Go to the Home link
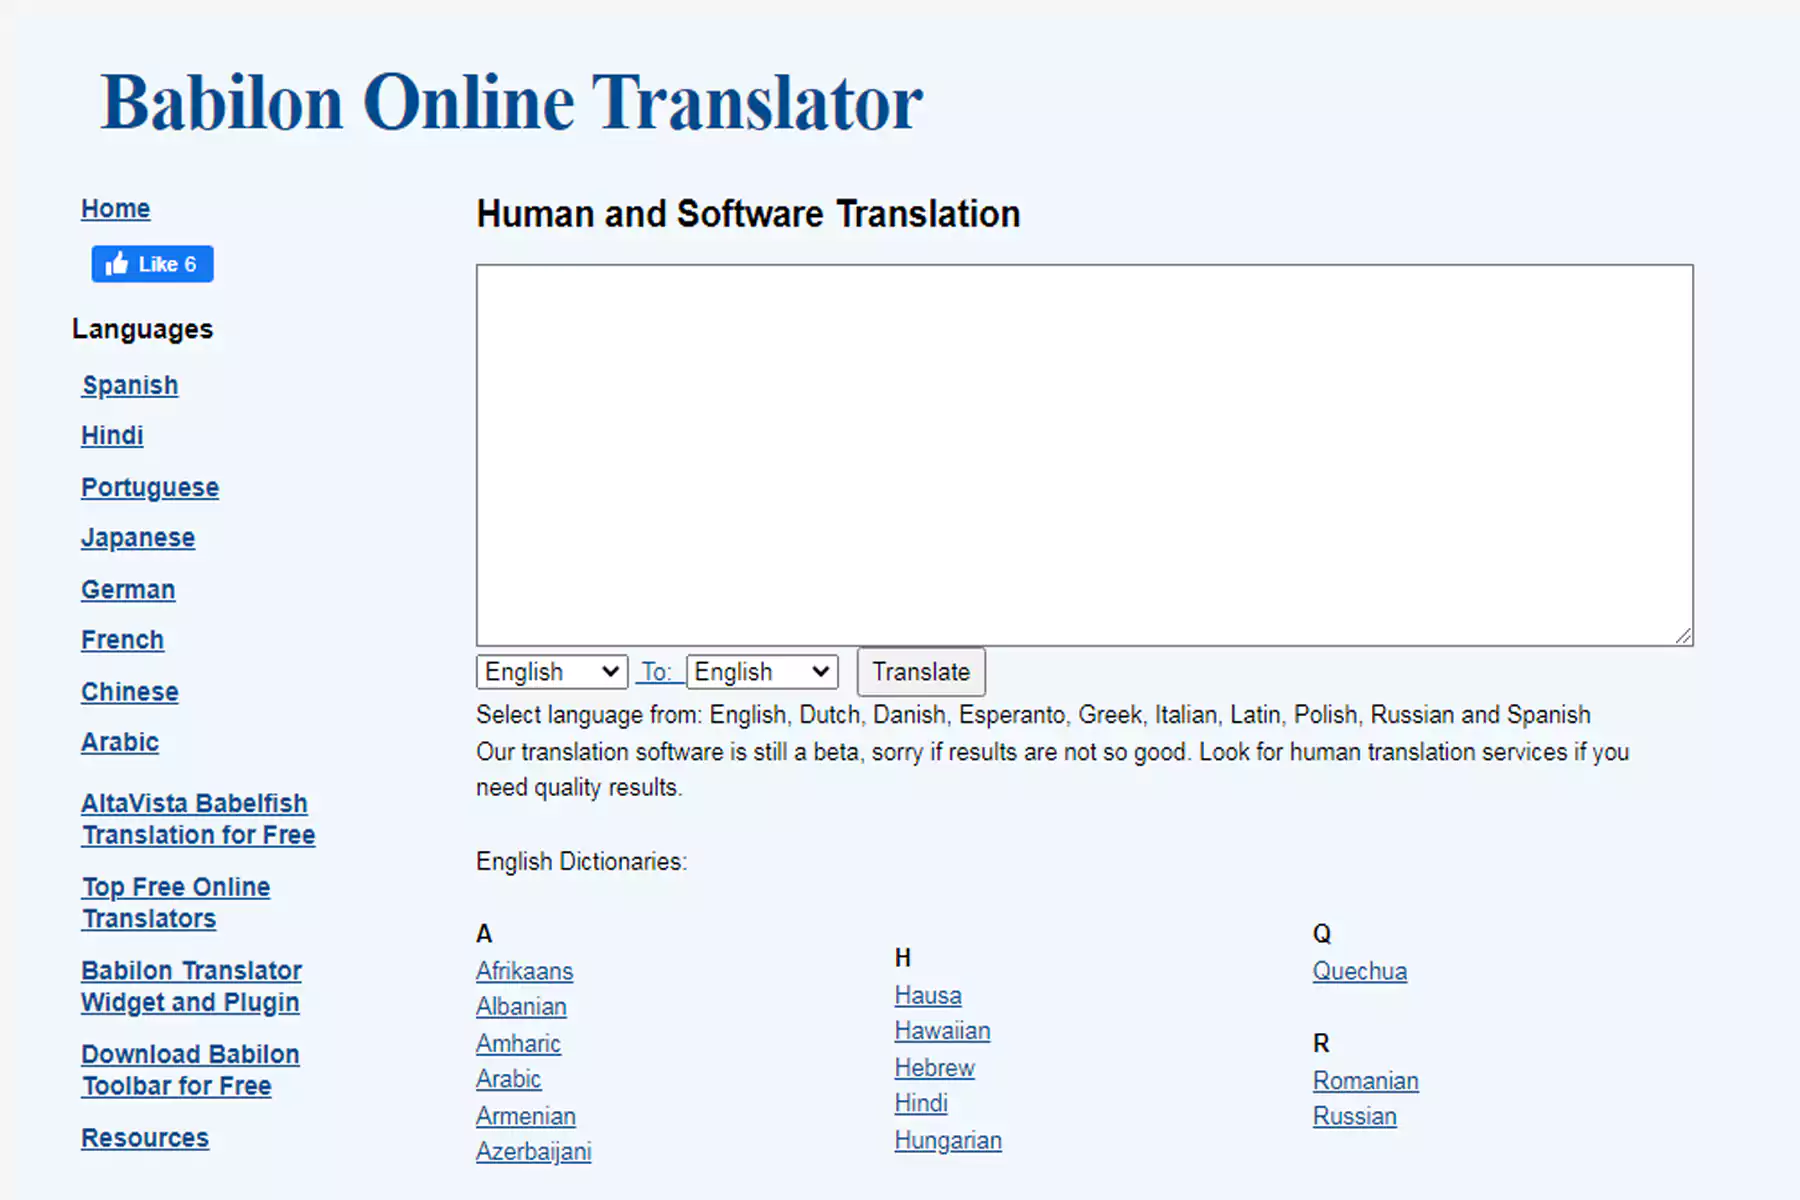The image size is (1800, 1200). point(116,209)
